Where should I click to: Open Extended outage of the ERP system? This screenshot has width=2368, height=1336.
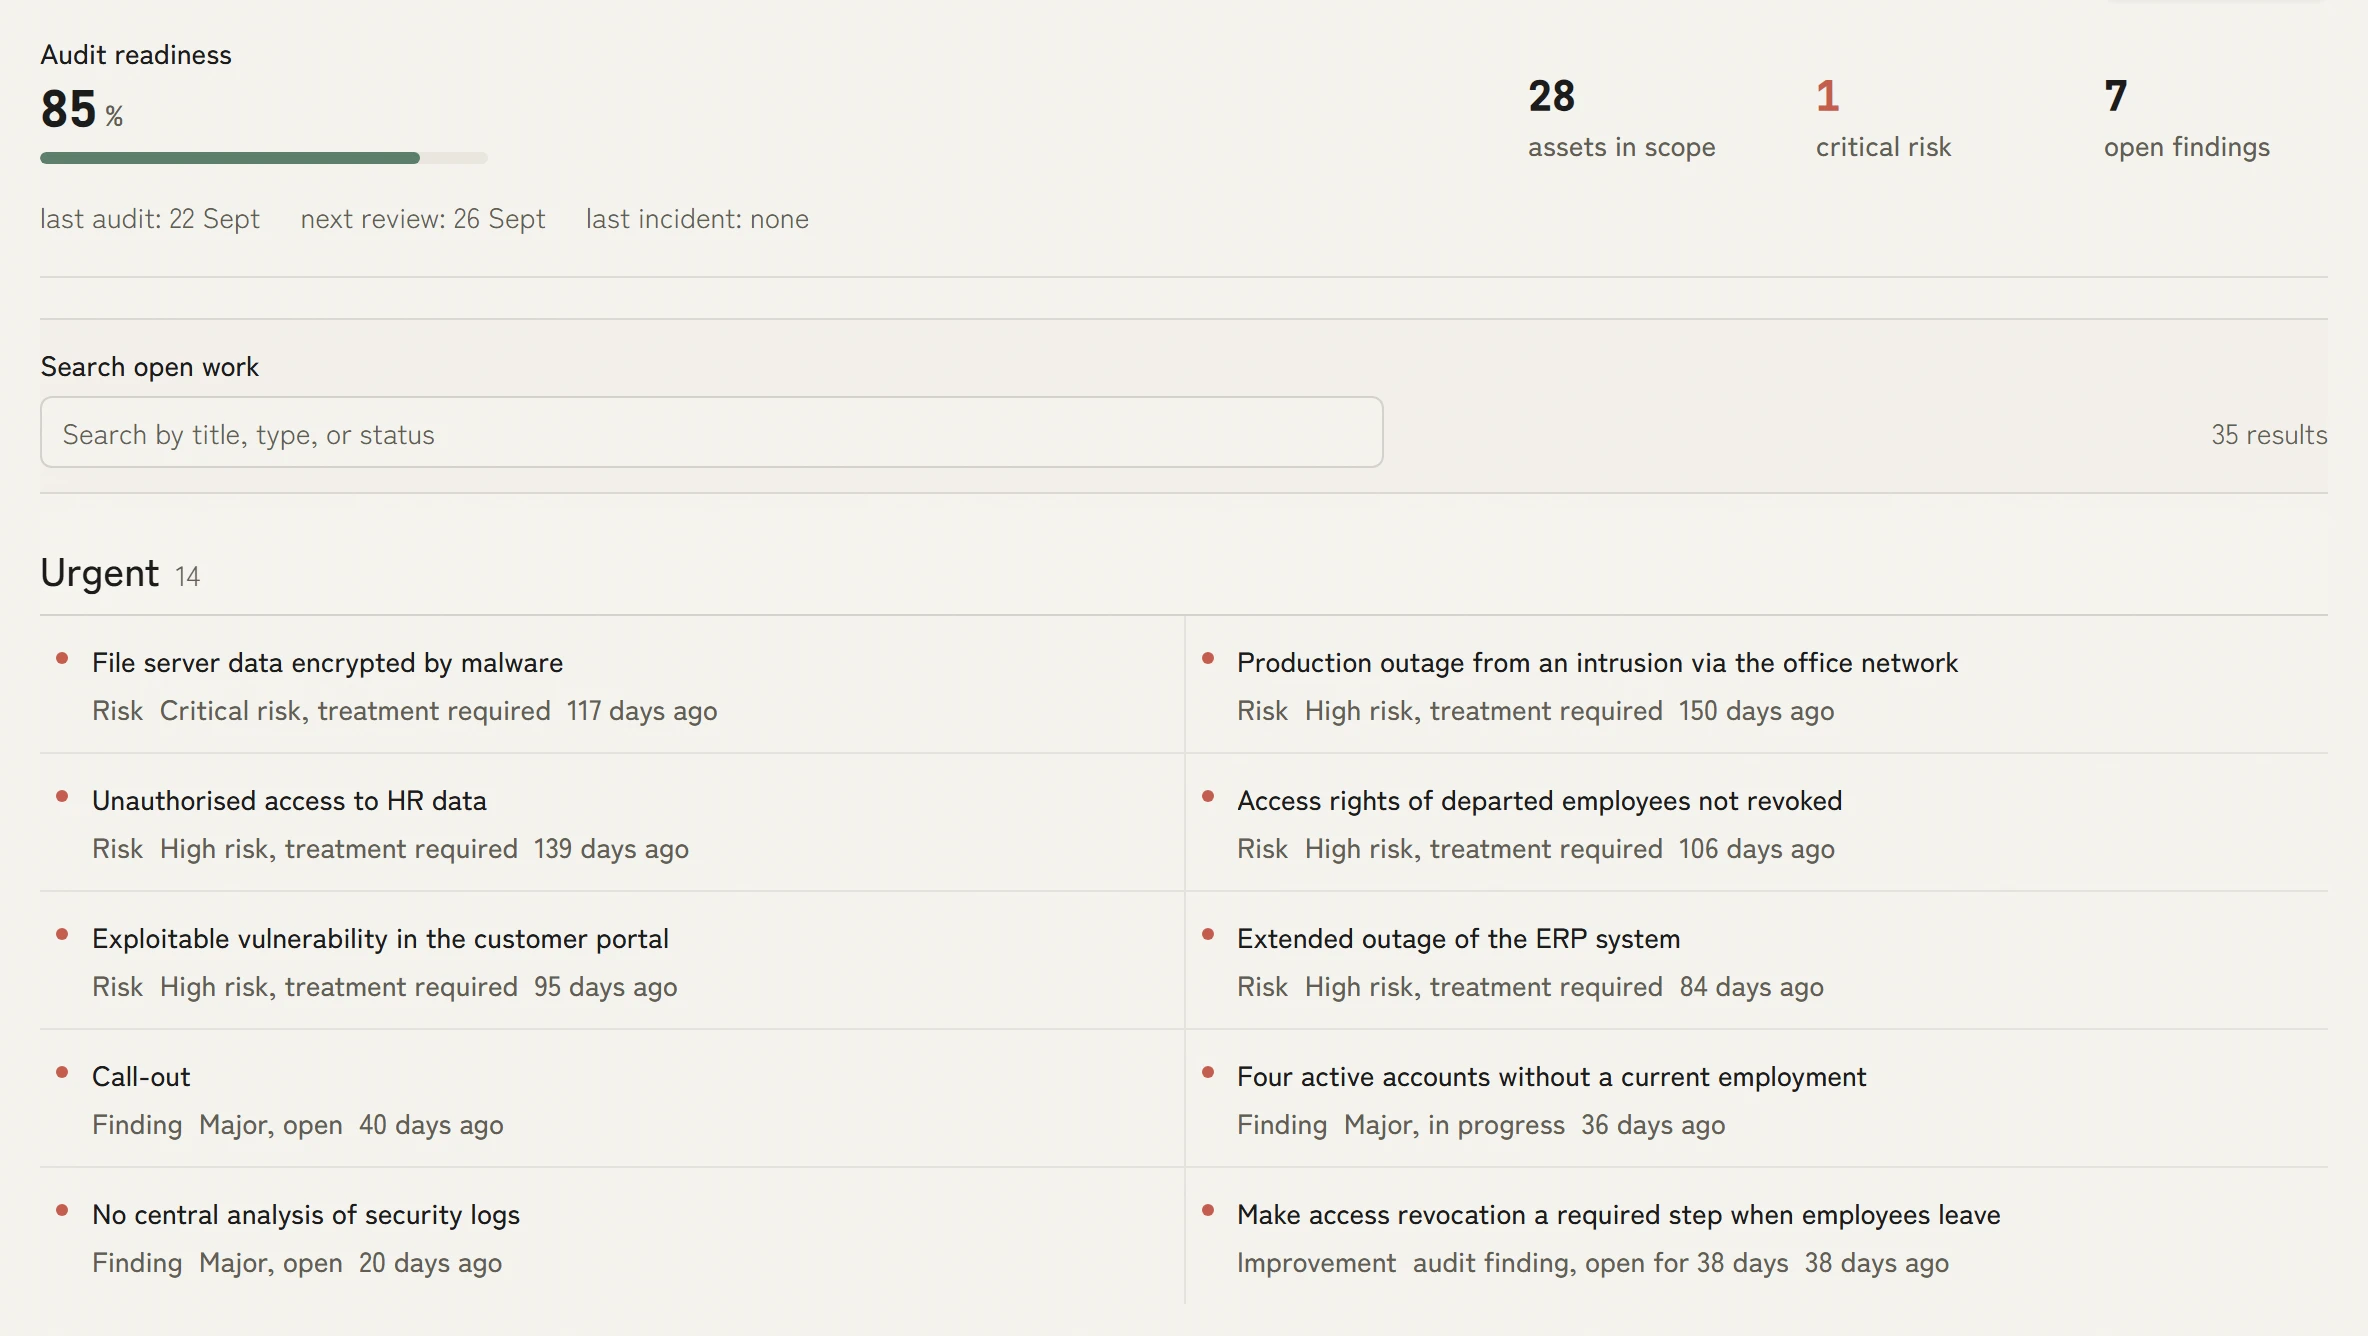[1757, 961]
